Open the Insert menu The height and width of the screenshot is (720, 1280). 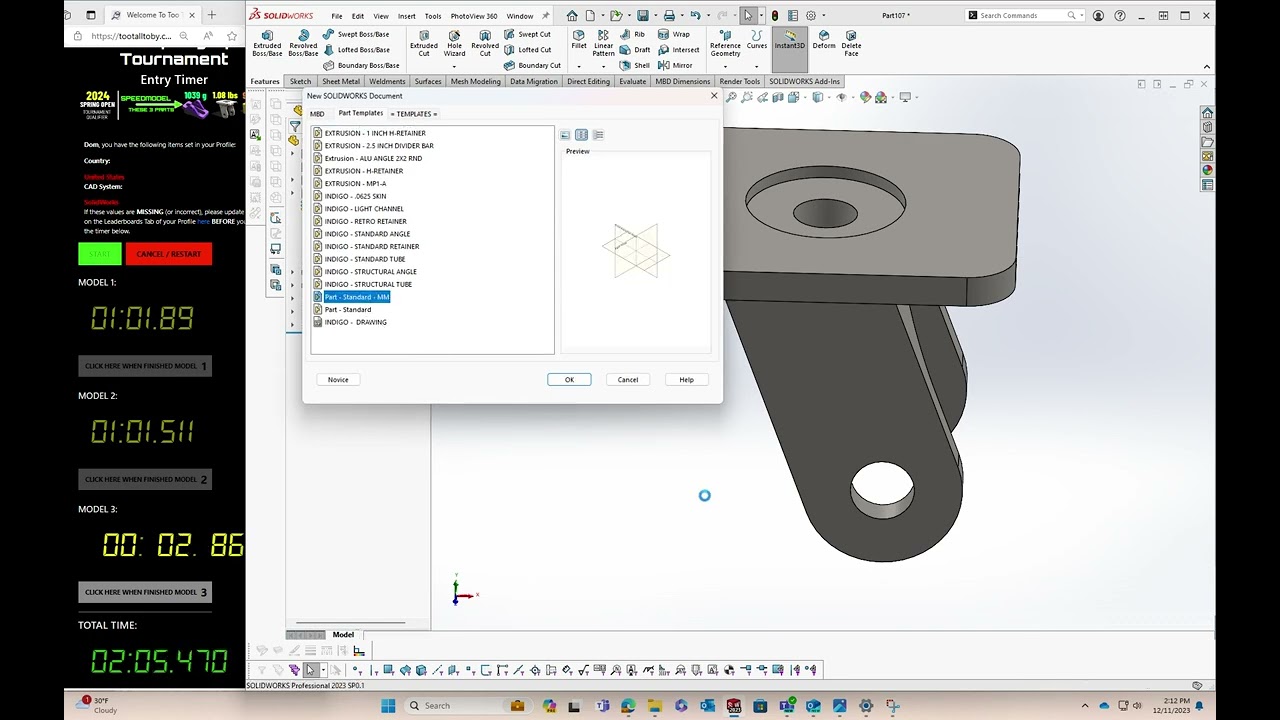(406, 16)
